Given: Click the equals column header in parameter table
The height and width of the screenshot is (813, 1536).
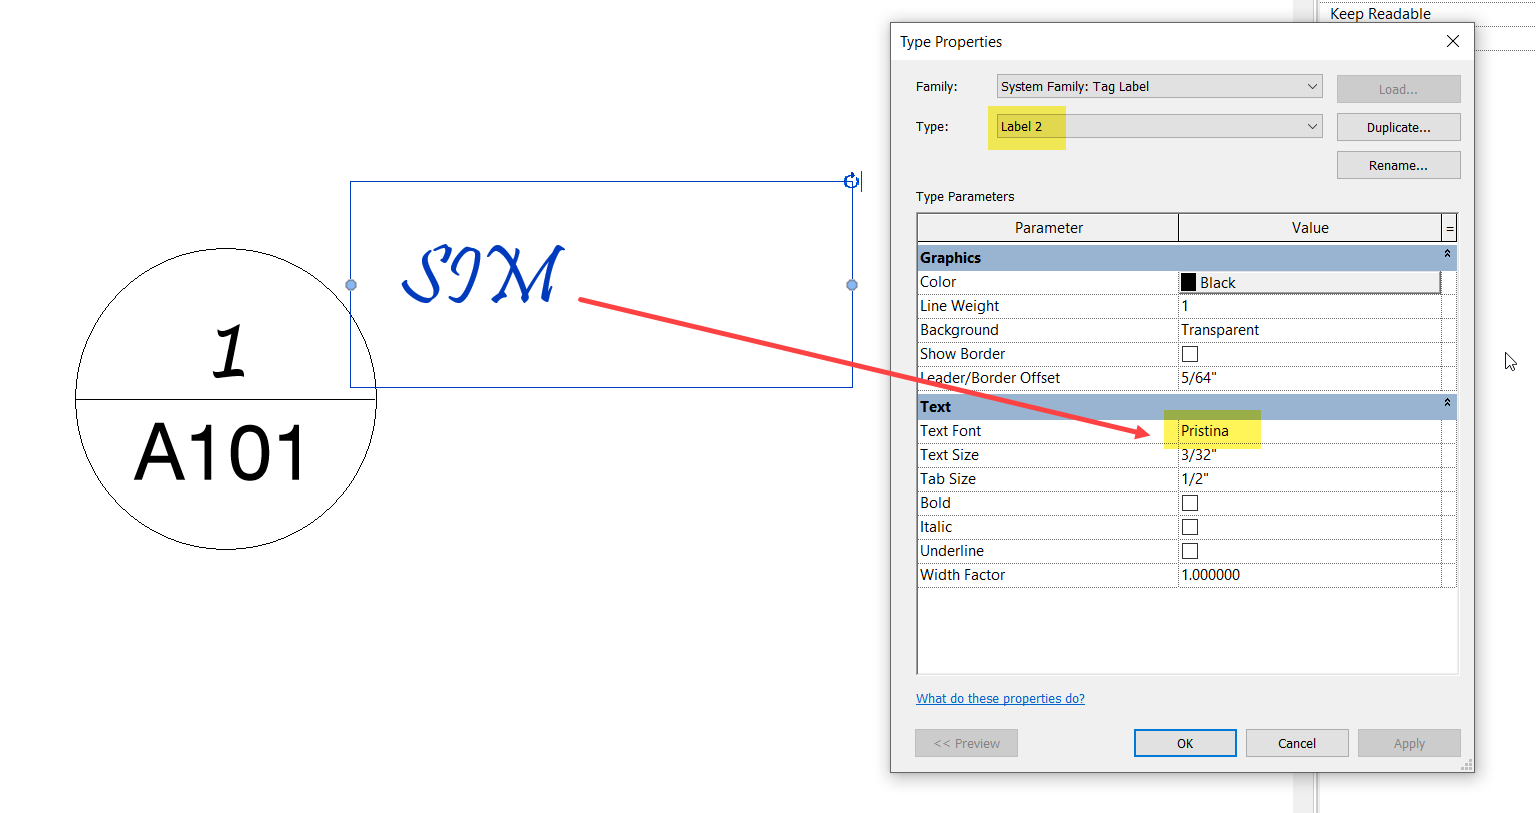Looking at the screenshot, I should tap(1449, 227).
